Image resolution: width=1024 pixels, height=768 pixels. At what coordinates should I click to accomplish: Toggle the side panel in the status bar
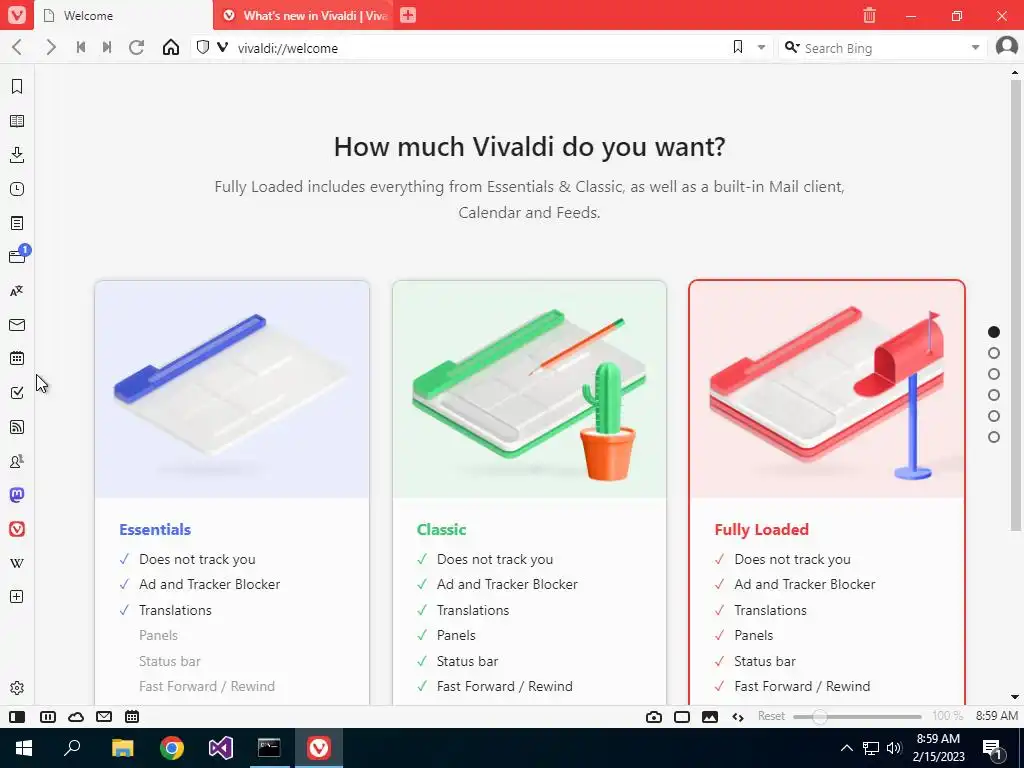[17, 716]
